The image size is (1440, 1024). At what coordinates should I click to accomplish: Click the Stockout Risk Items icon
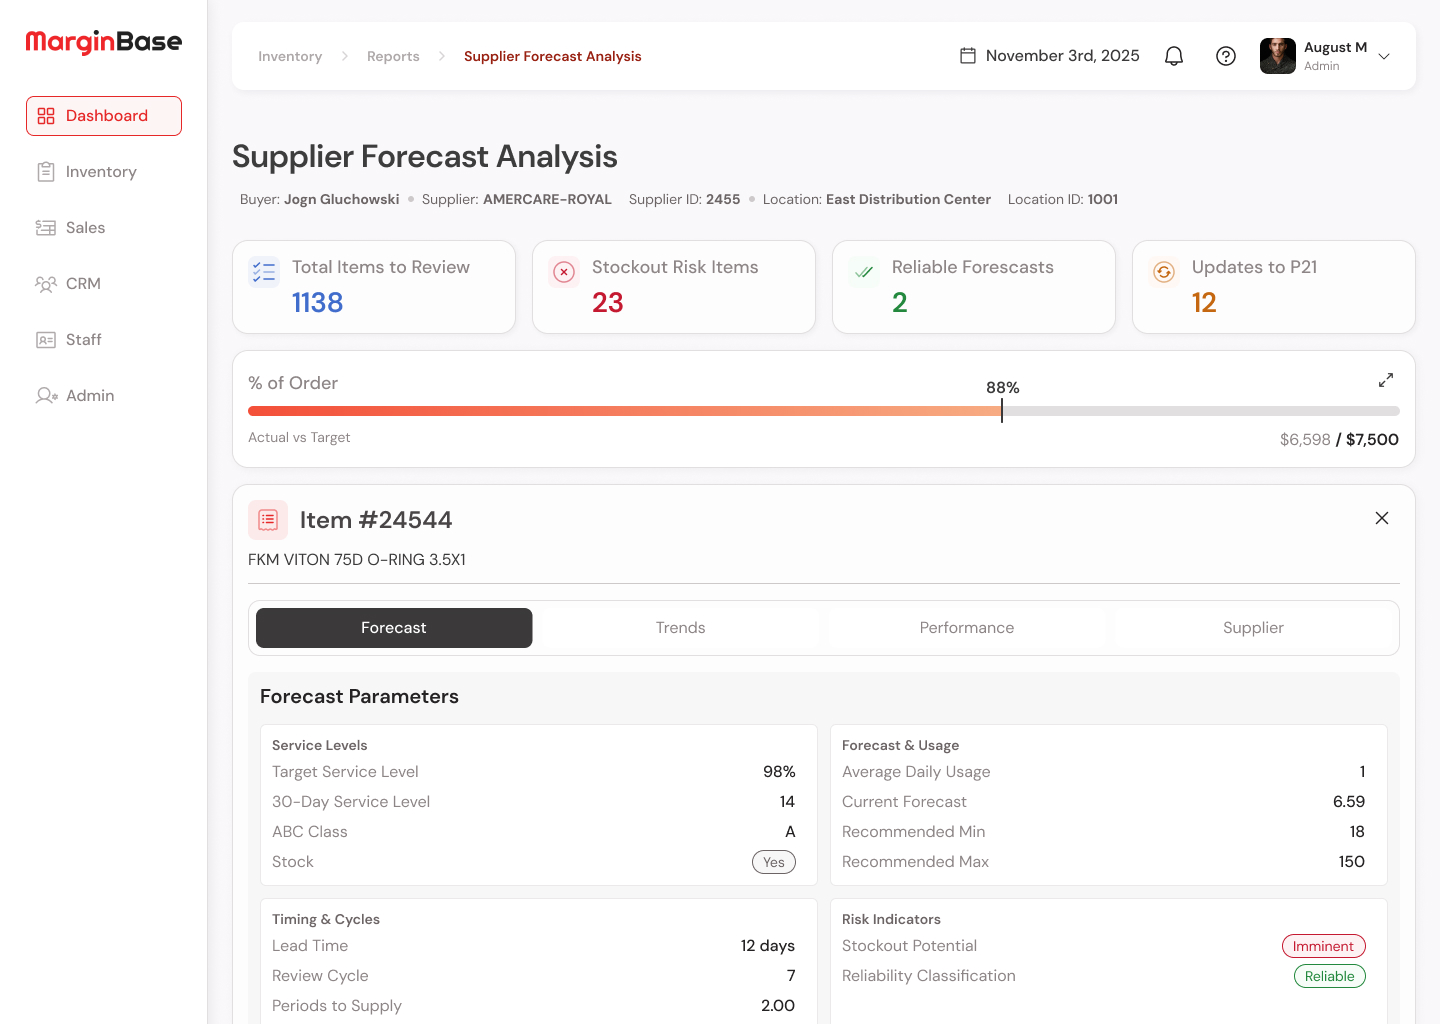pos(564,272)
